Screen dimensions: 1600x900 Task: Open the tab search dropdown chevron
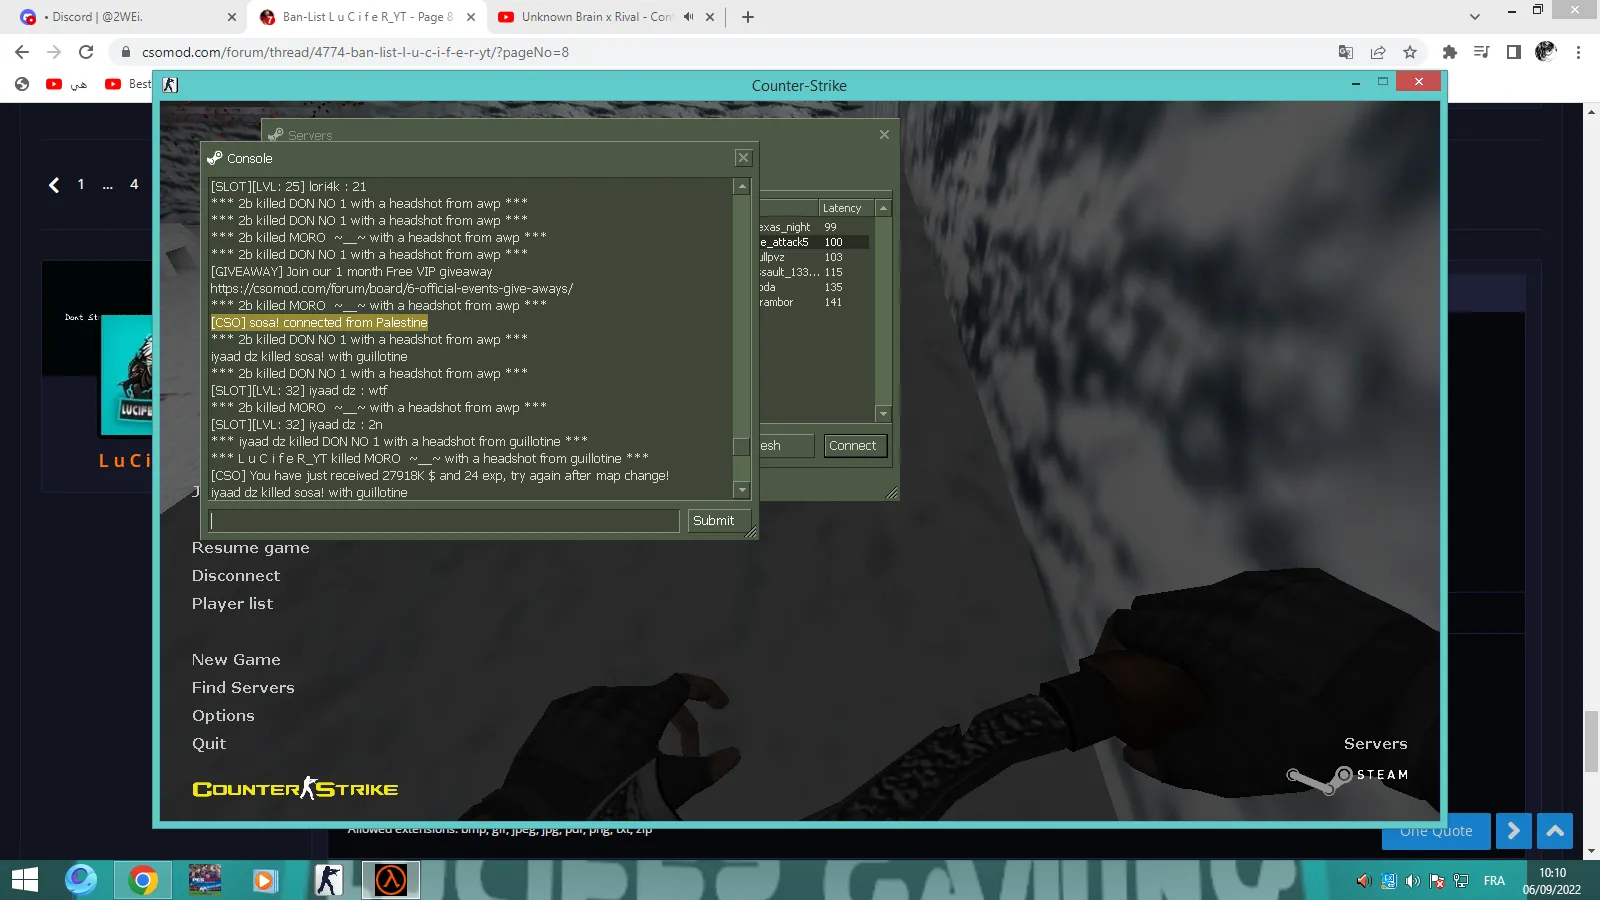click(1475, 17)
